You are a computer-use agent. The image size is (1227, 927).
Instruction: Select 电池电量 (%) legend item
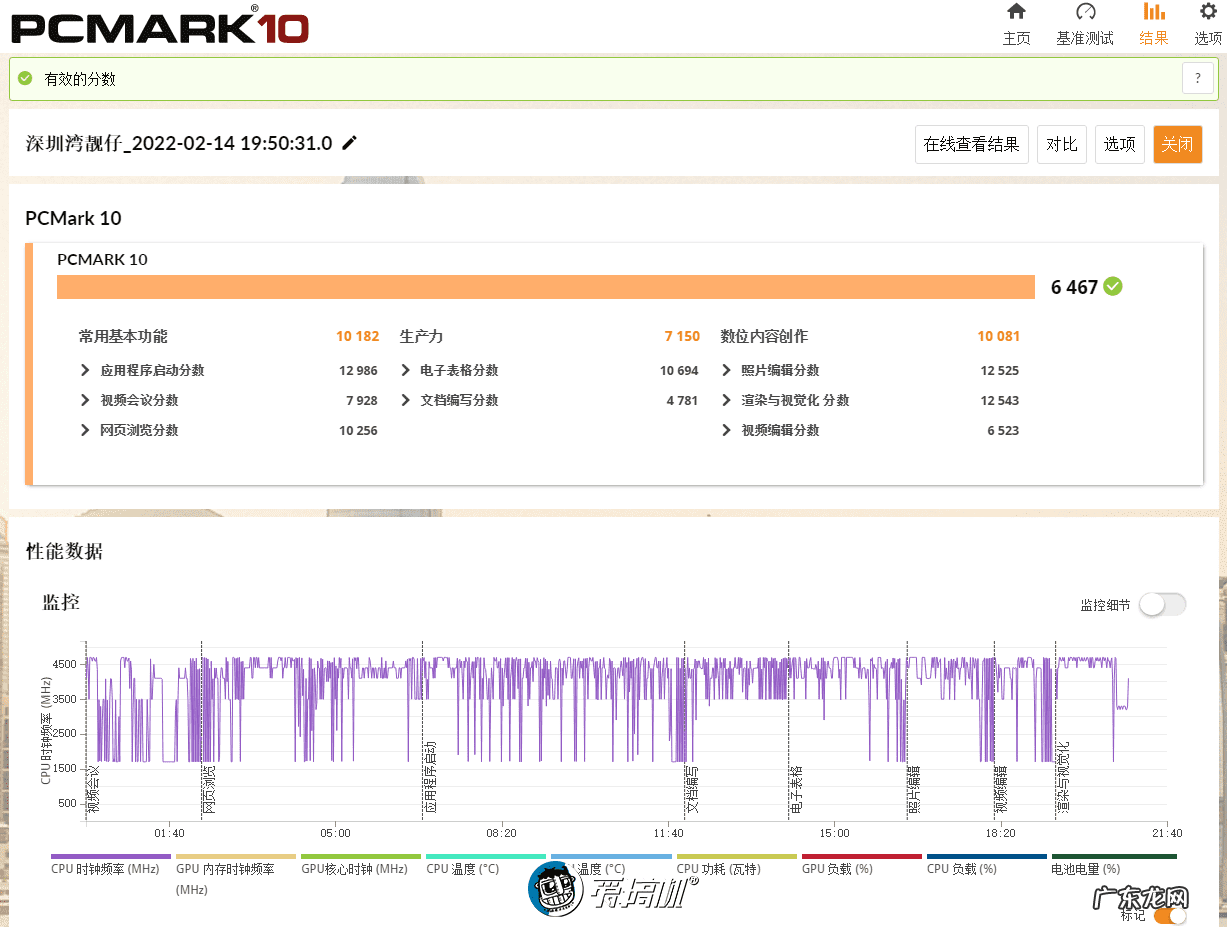1086,869
